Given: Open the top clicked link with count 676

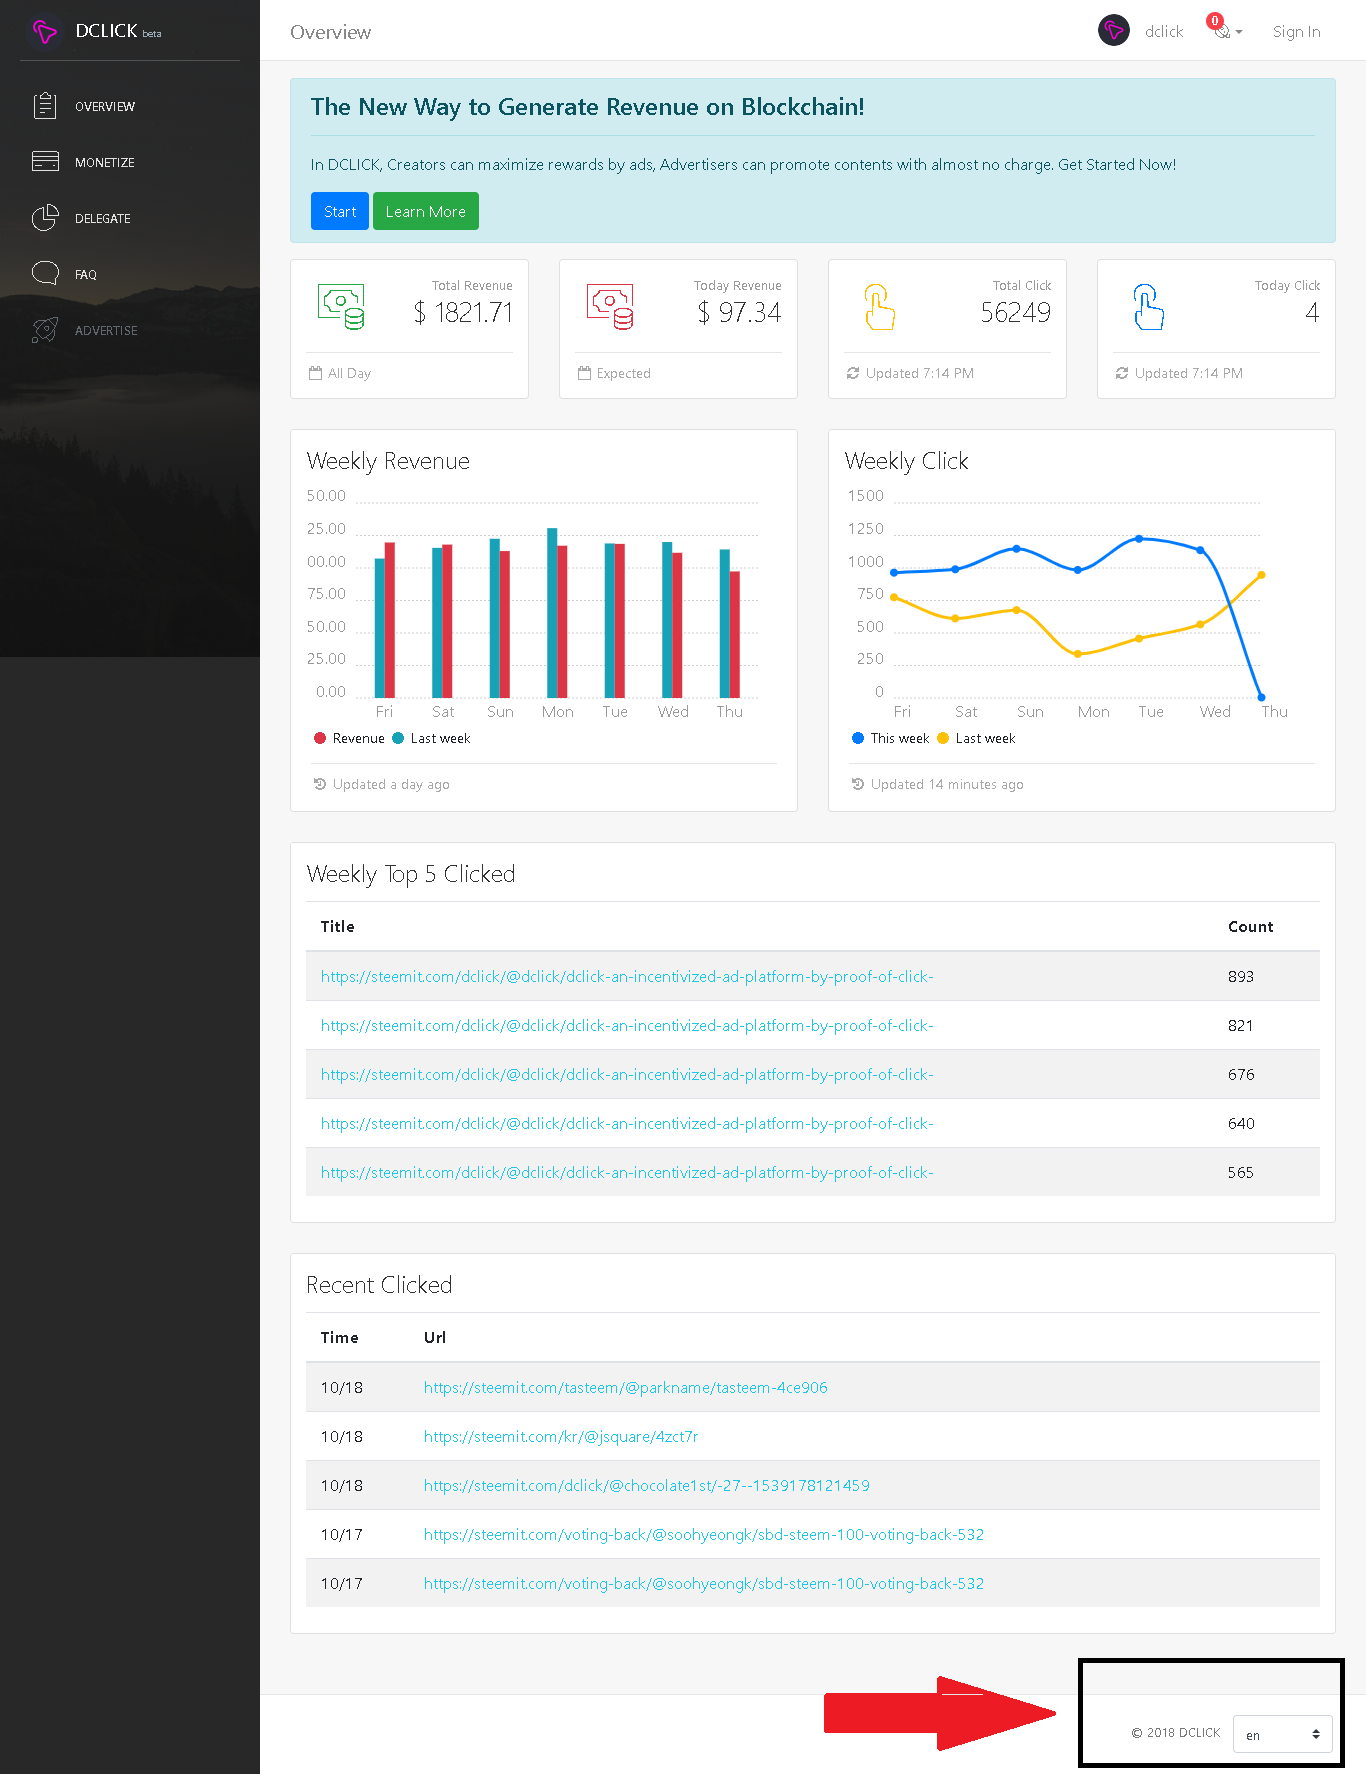Looking at the screenshot, I should [x=627, y=1074].
